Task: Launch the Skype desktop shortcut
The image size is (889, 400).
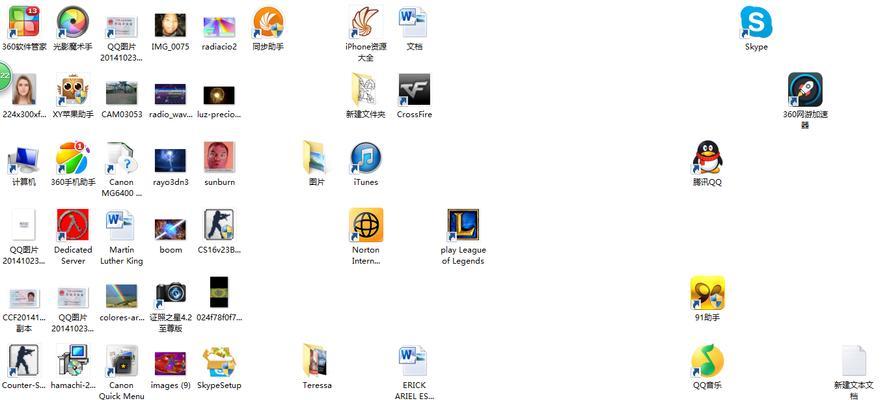Action: click(756, 22)
